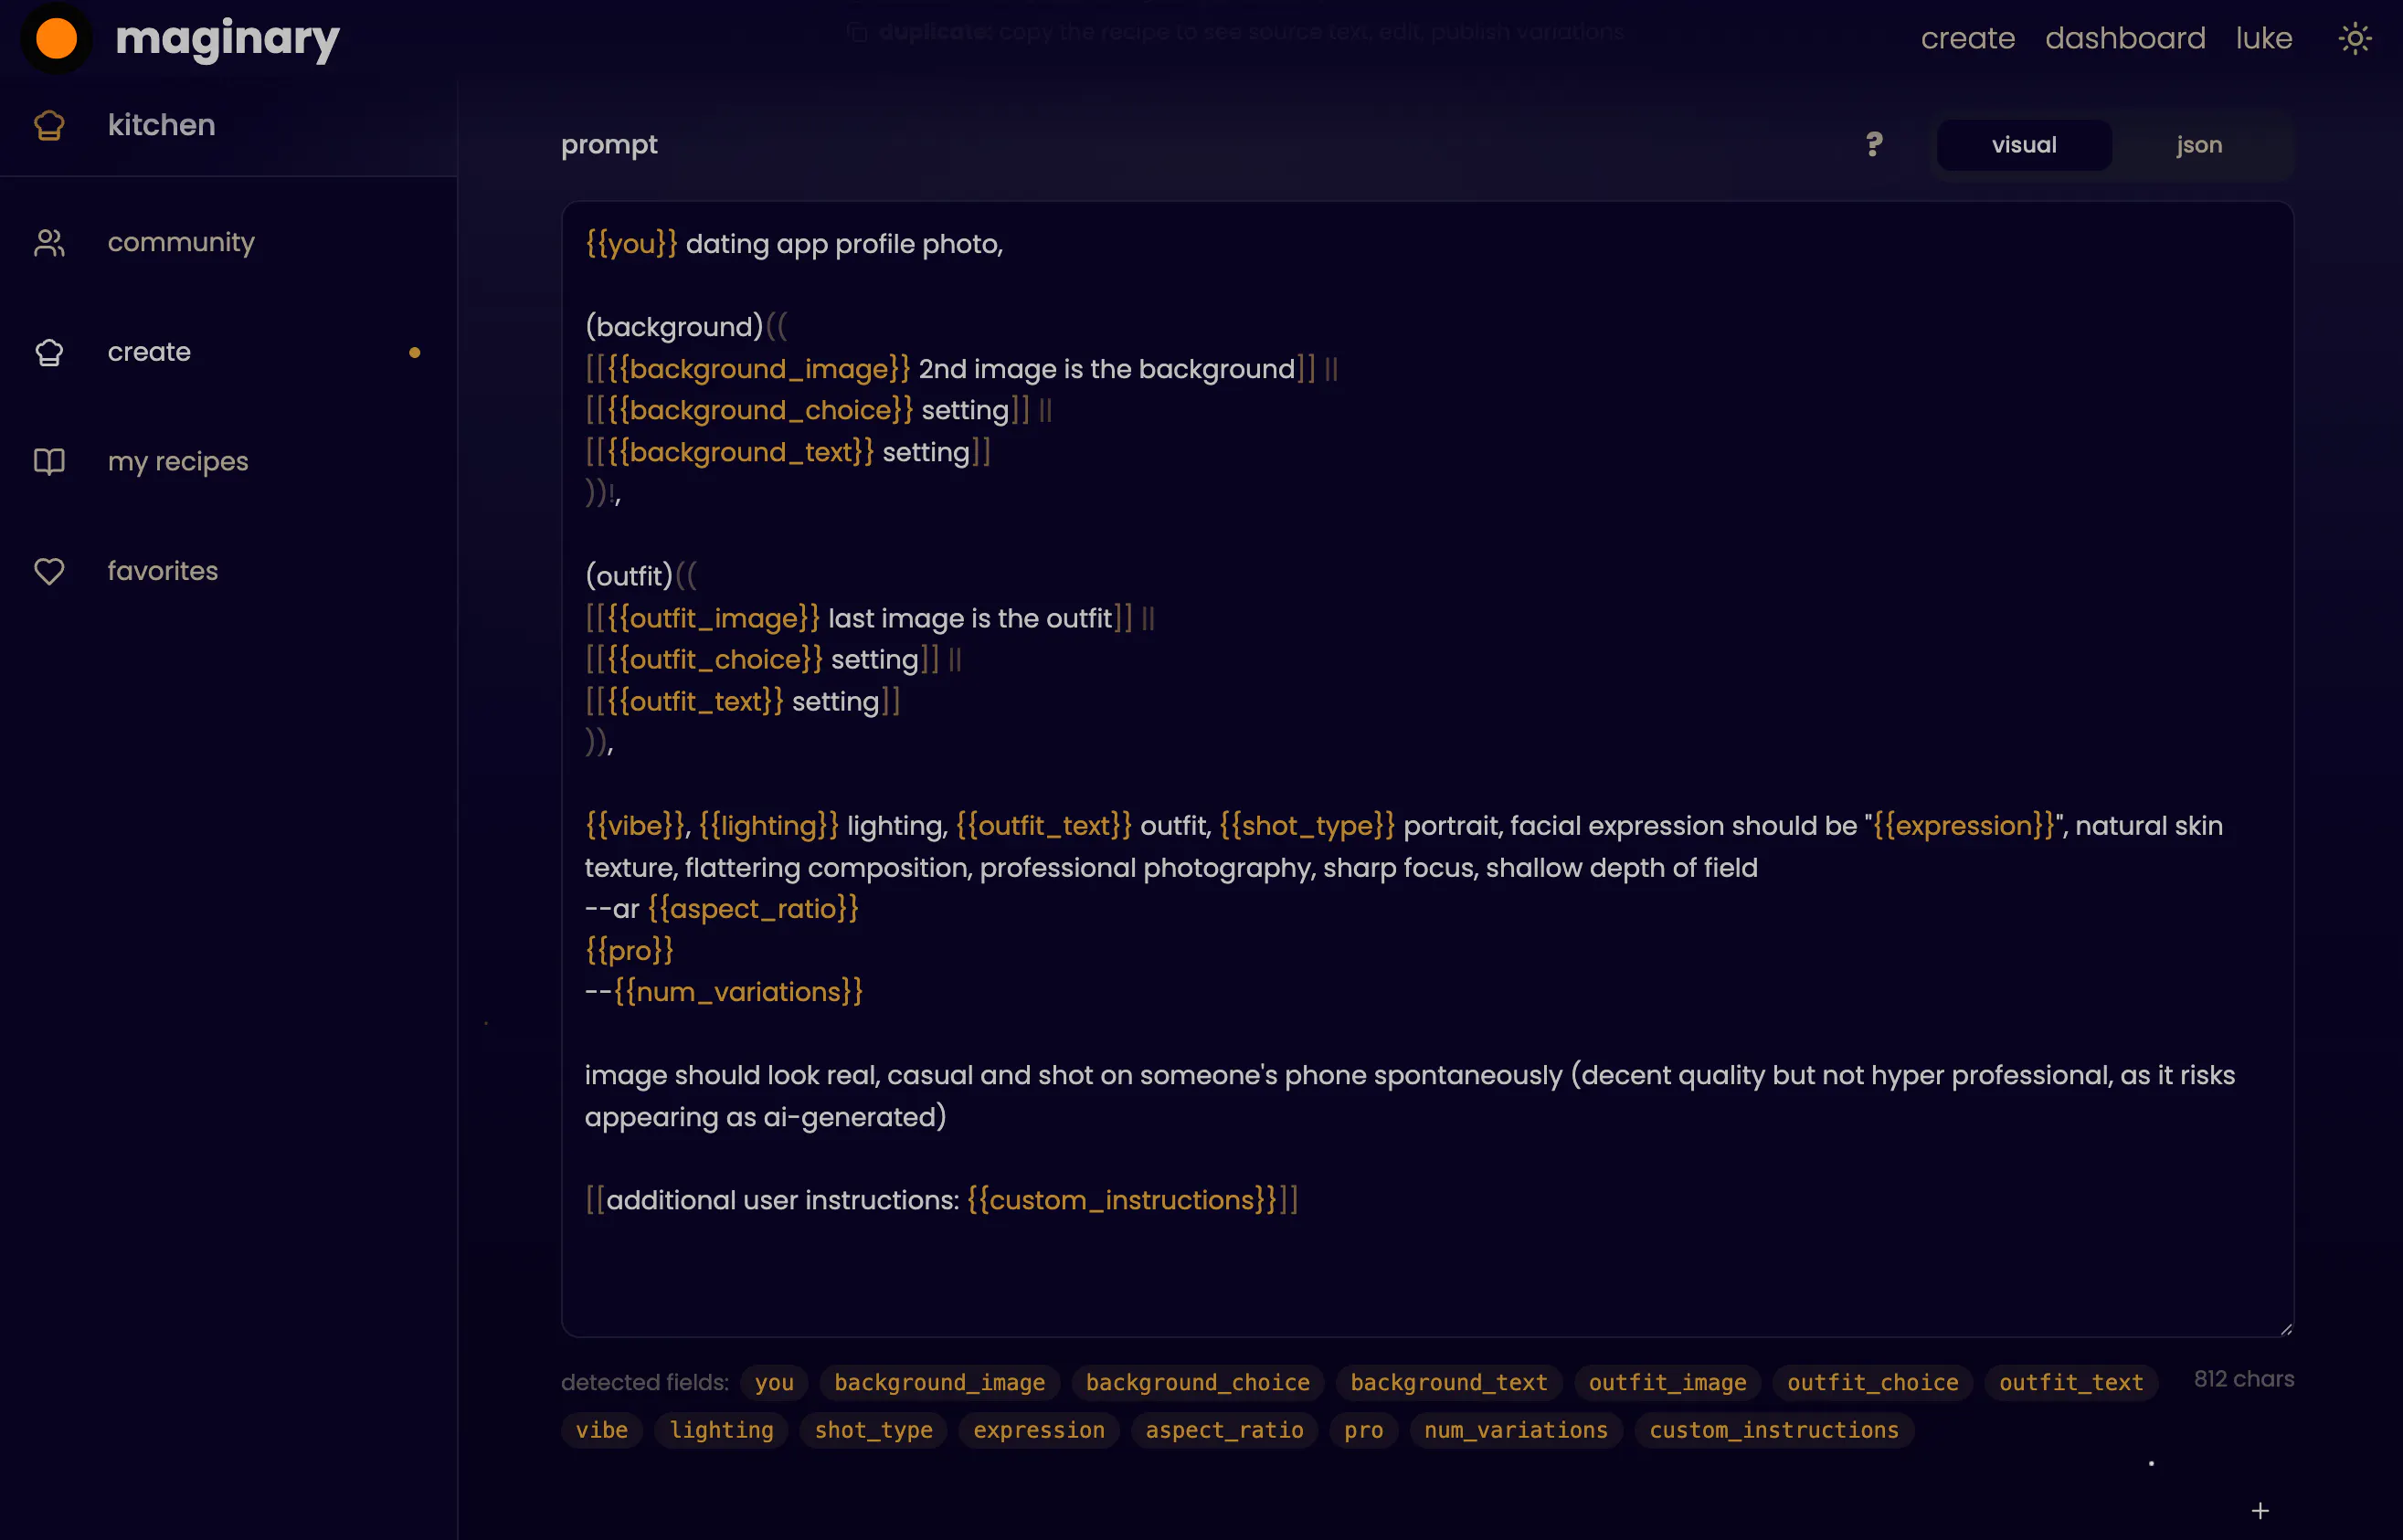This screenshot has height=1540, width=2403.
Task: Click the outfit_image field chip
Action: coord(1667,1382)
